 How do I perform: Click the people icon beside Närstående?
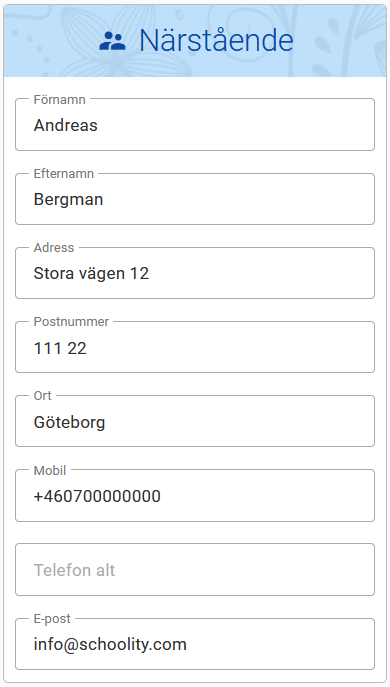(x=112, y=41)
